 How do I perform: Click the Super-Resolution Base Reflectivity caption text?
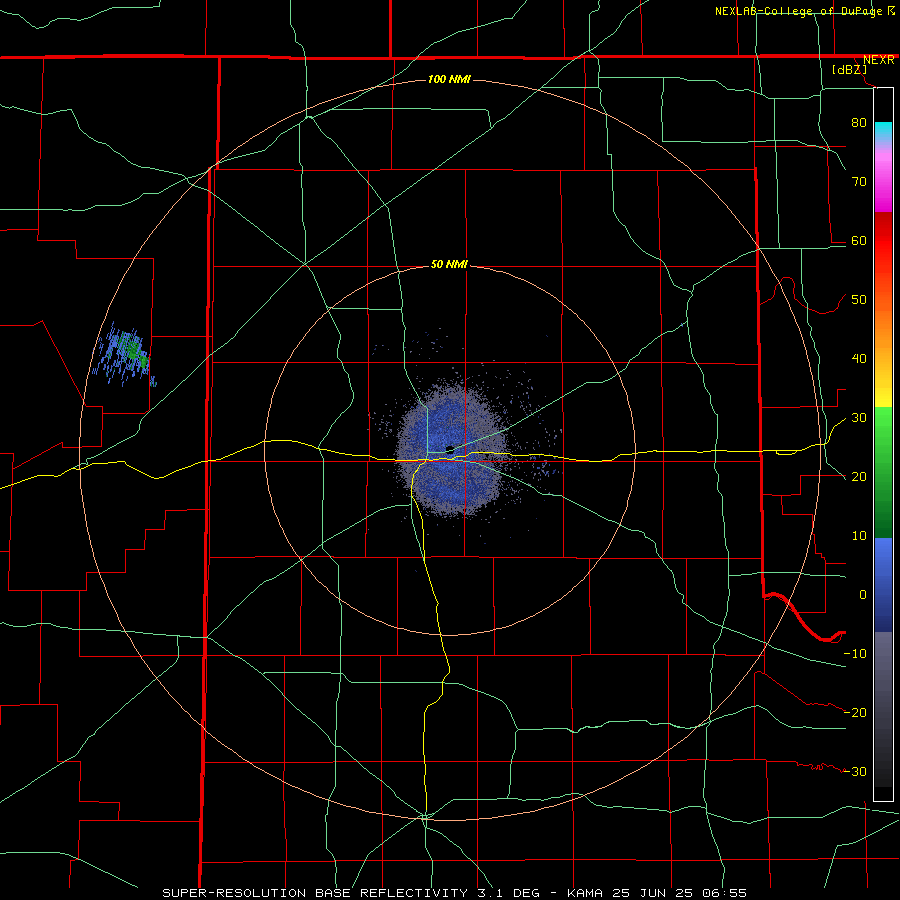[x=455, y=893]
